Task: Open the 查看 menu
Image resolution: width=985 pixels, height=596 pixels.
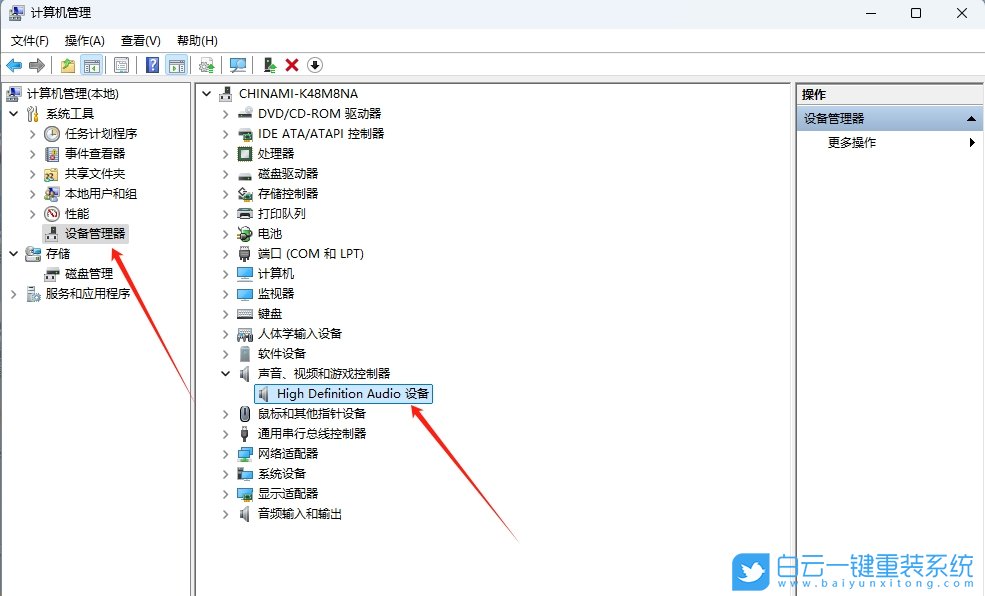Action: pos(139,41)
